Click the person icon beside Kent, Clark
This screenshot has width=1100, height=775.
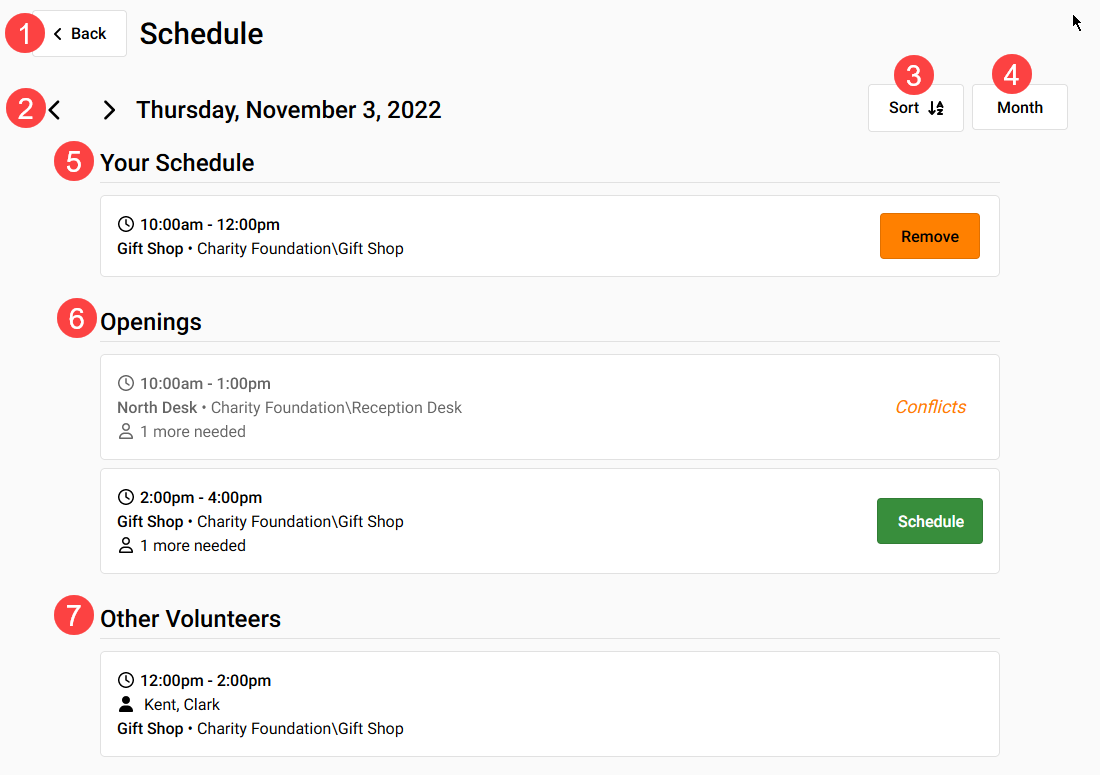click(x=127, y=704)
